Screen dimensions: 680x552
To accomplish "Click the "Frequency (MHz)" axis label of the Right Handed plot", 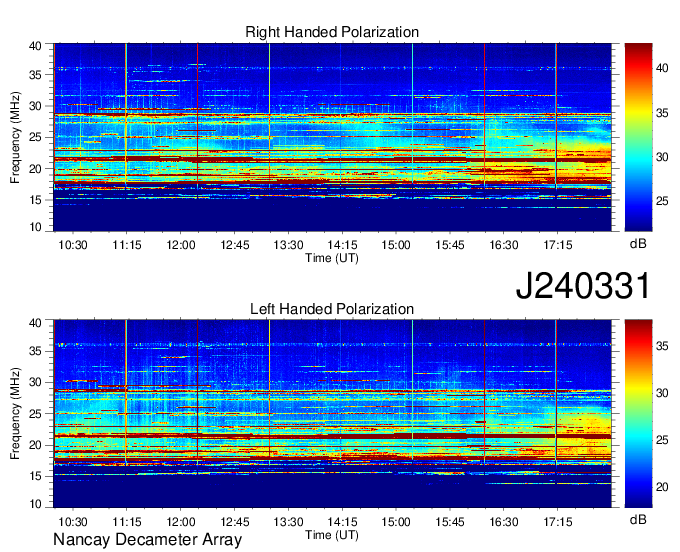I will tap(15, 137).
